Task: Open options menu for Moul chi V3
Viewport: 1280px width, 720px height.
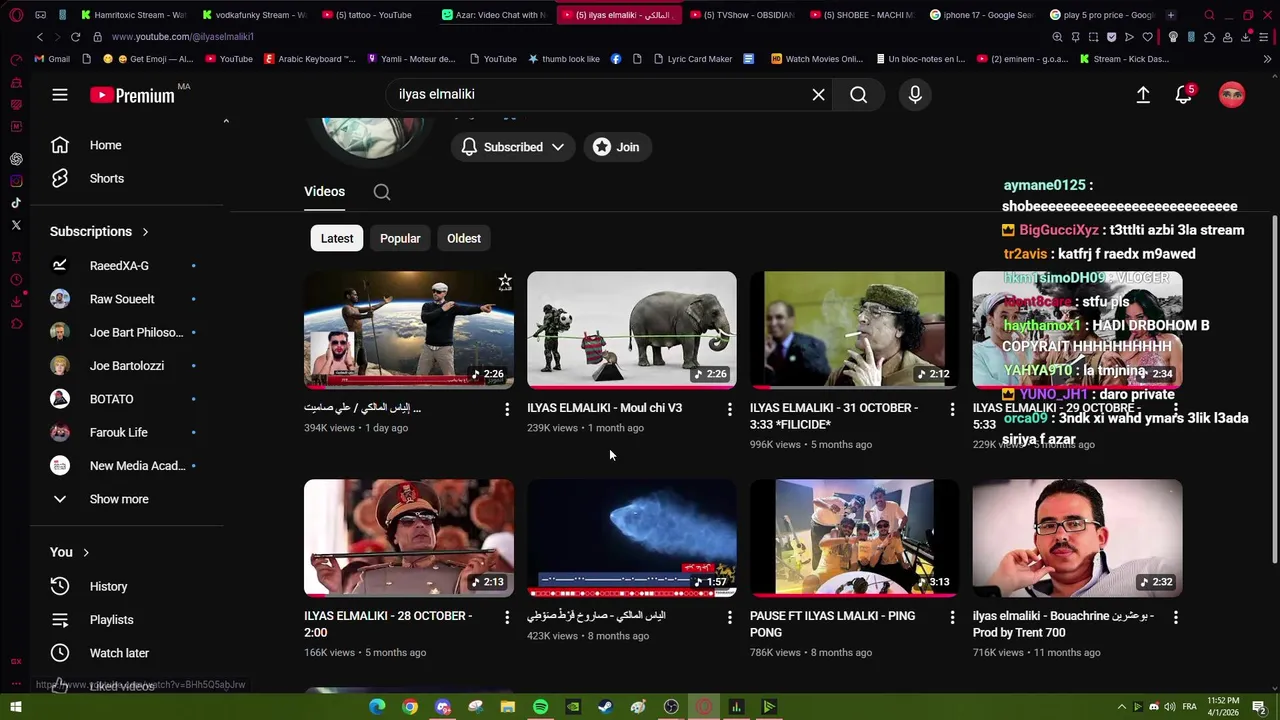Action: click(729, 409)
